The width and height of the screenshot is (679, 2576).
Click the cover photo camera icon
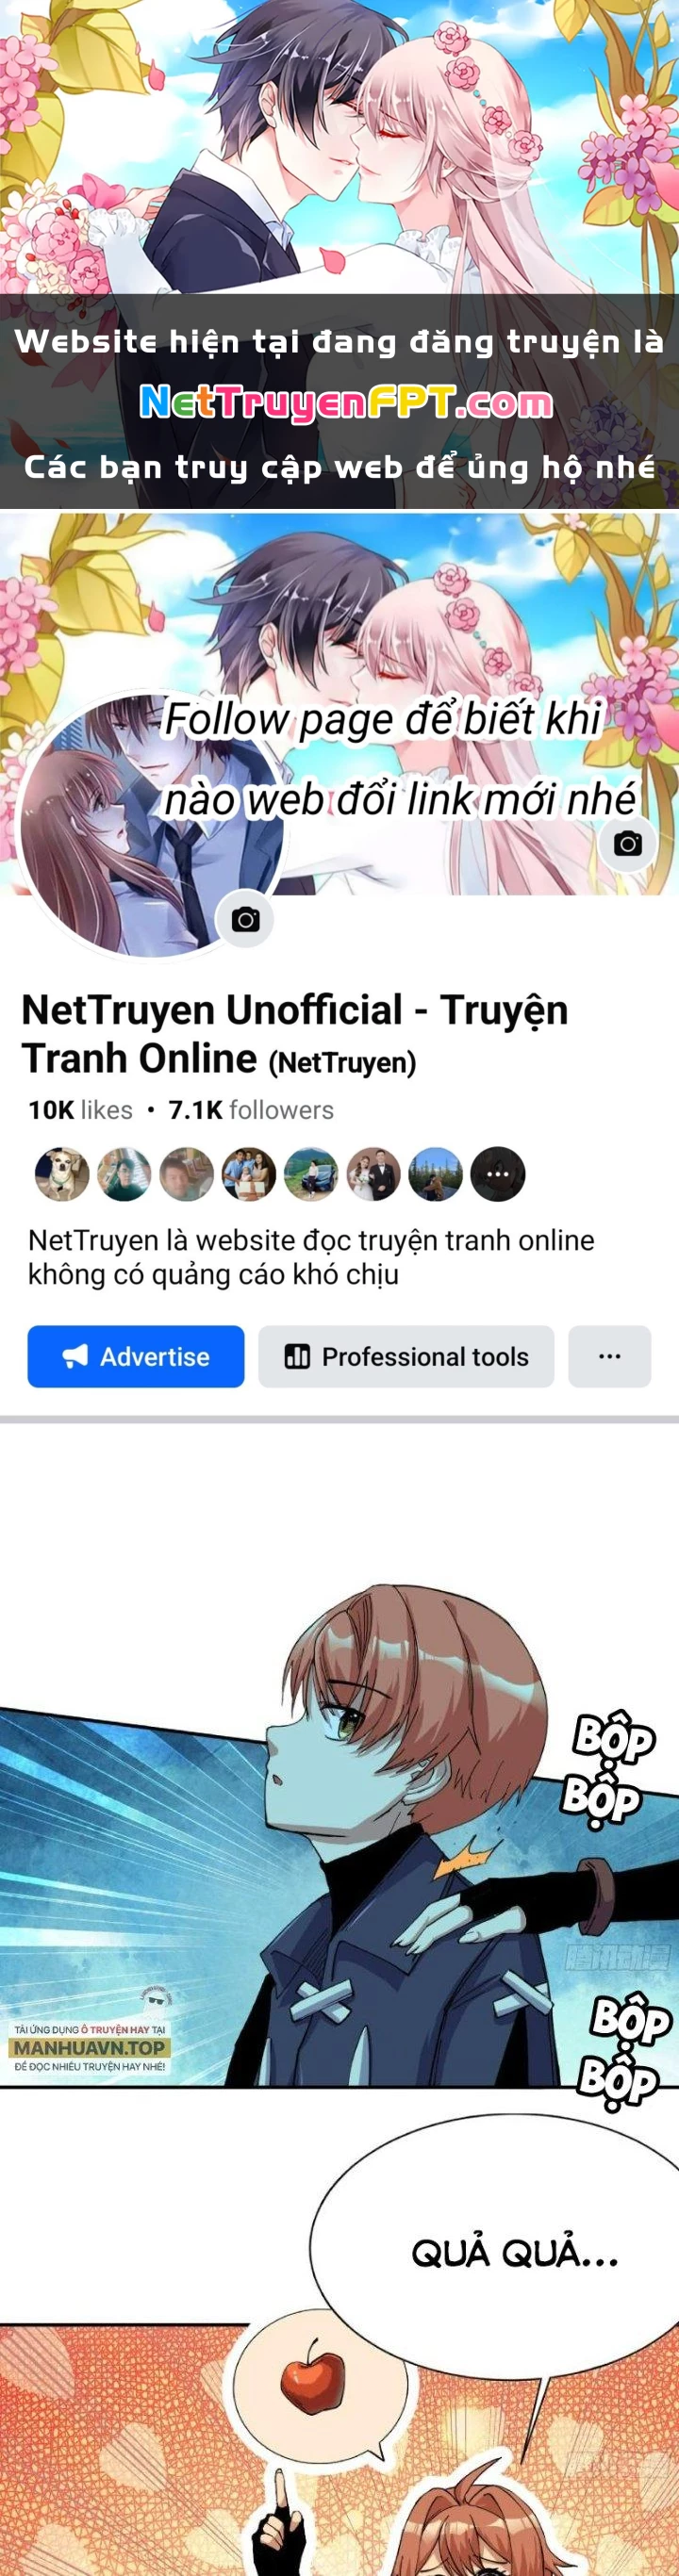(x=628, y=843)
